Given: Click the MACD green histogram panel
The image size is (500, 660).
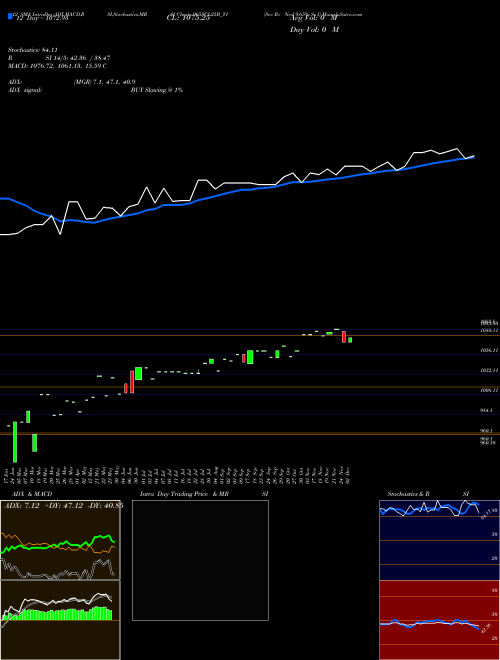Looking at the screenshot, I should point(60,619).
